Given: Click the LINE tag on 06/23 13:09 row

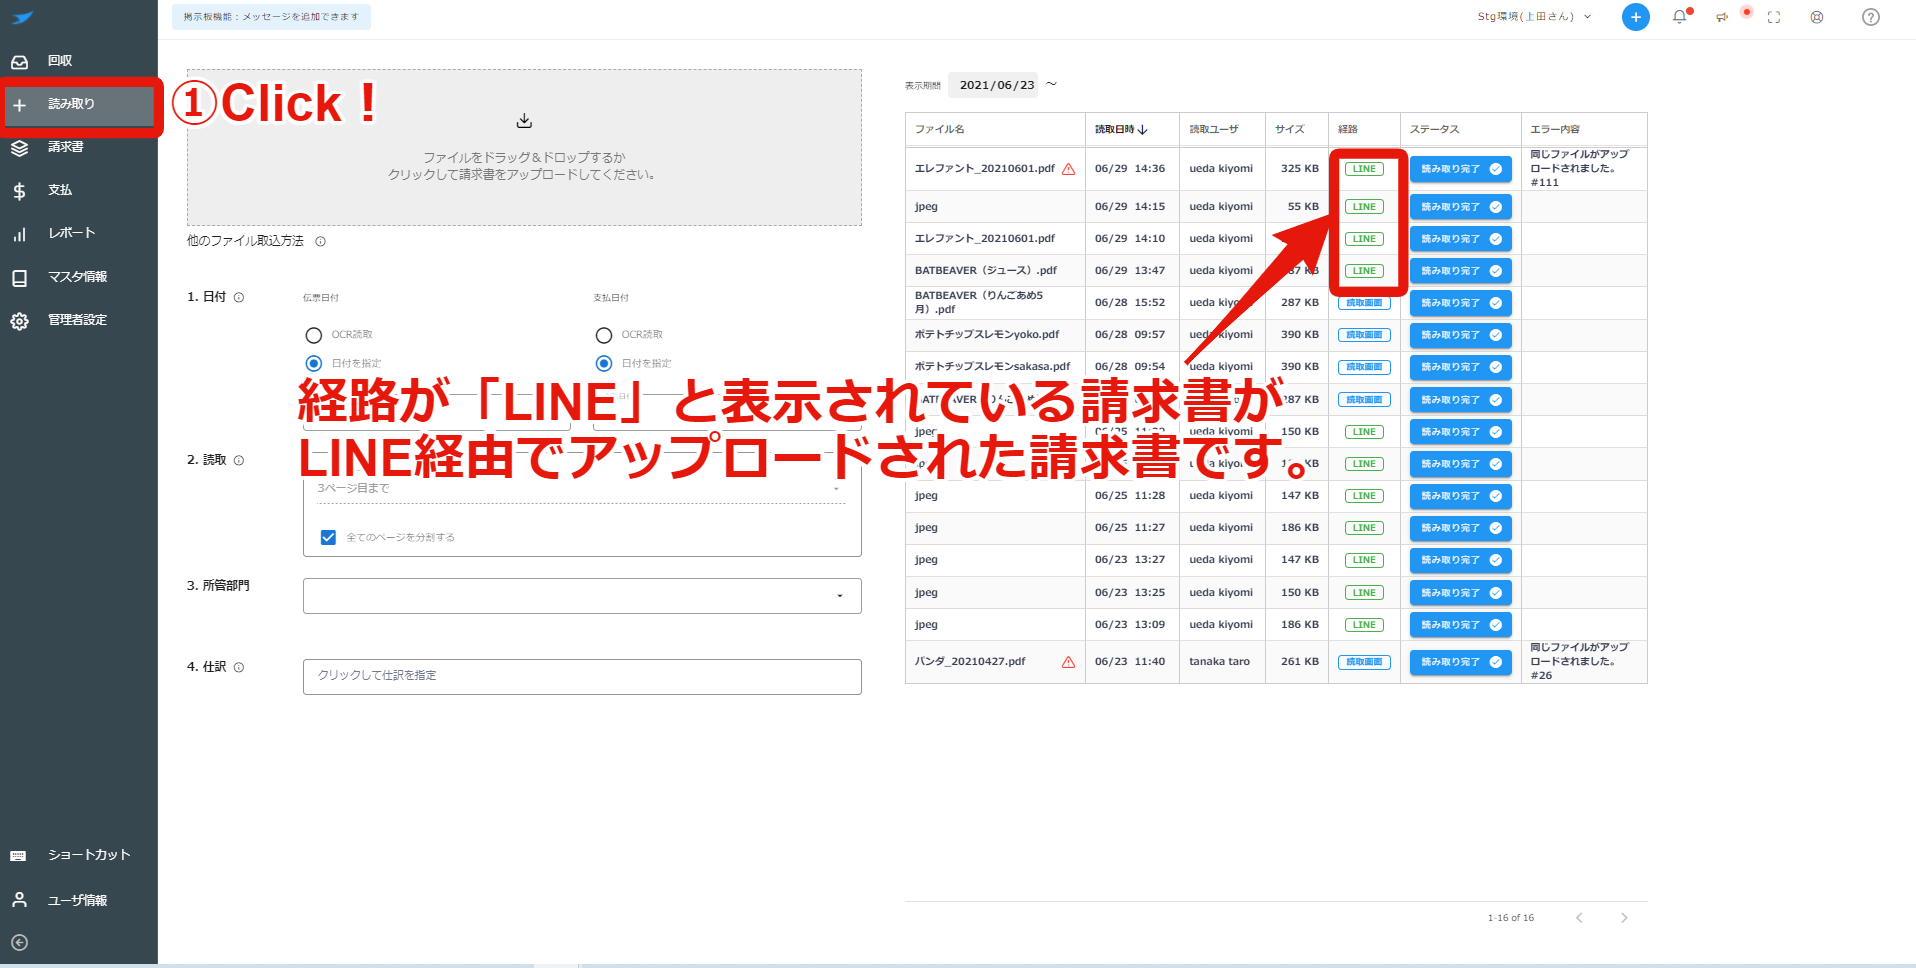Looking at the screenshot, I should click(x=1364, y=625).
